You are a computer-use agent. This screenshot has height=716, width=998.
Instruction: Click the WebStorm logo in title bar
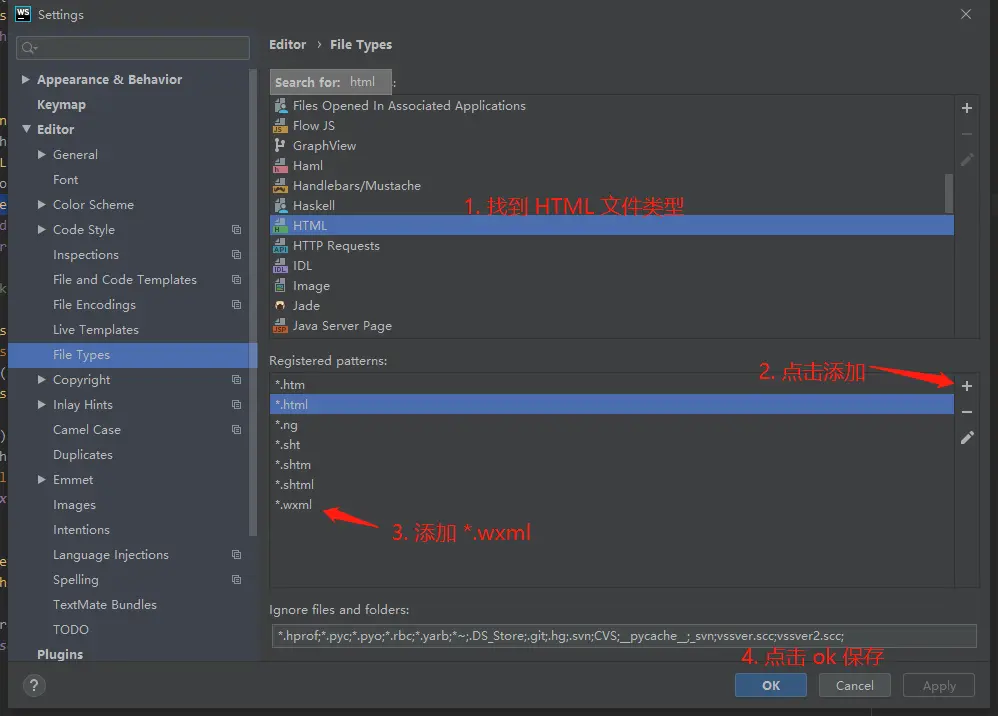pyautogui.click(x=23, y=14)
